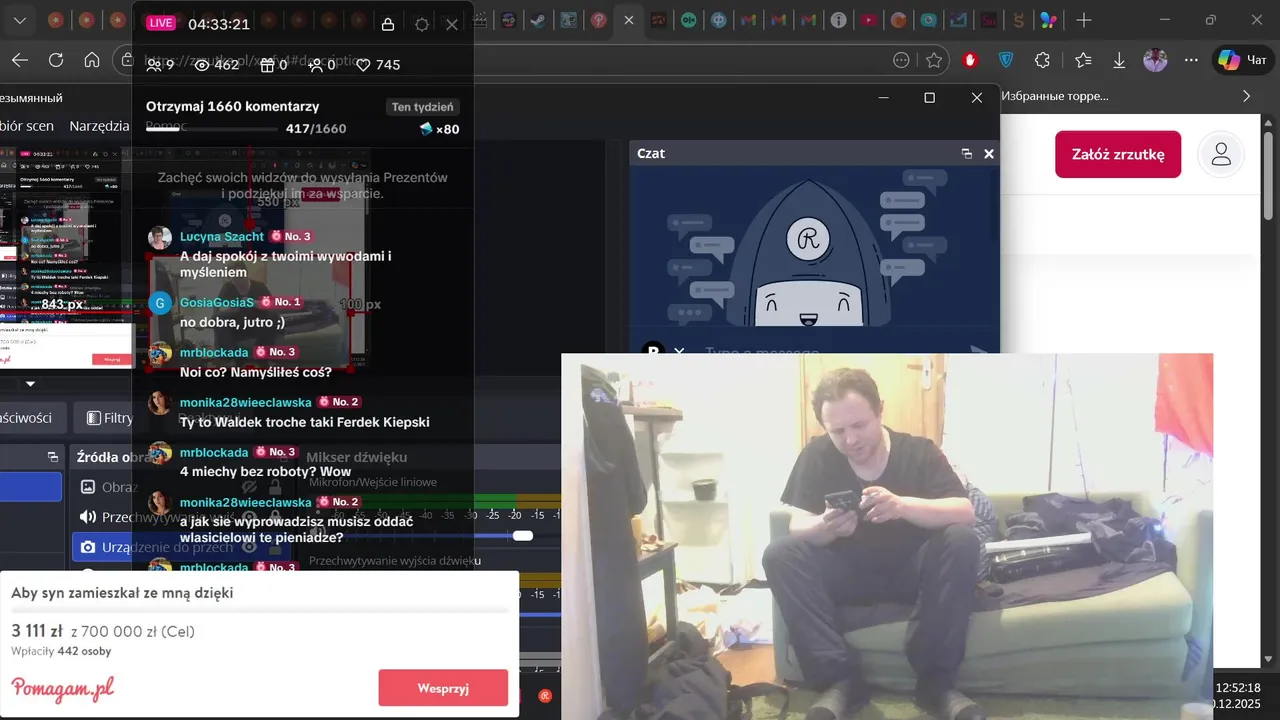
Task: Toggle the lock on the Obraz source
Action: coord(275,487)
